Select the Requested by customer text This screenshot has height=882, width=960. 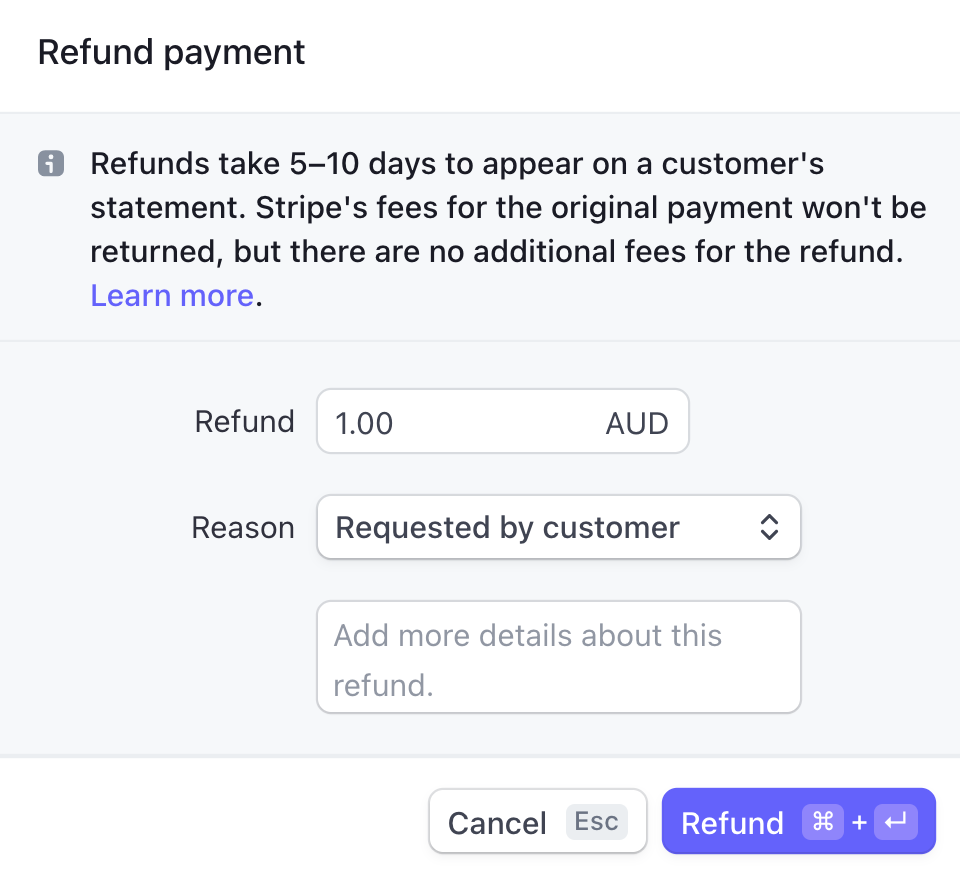507,527
